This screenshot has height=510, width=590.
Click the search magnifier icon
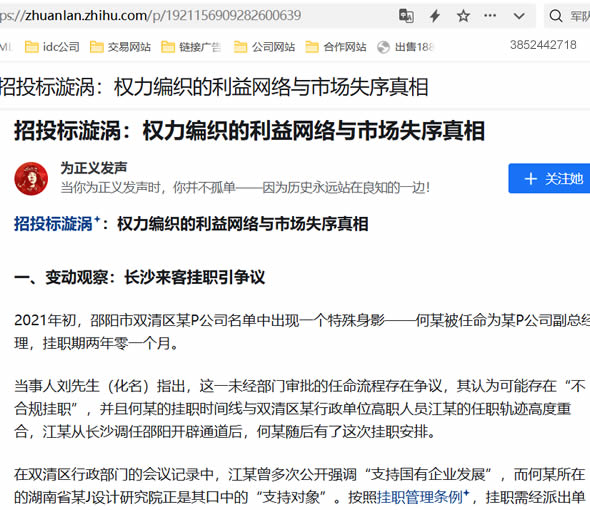click(556, 16)
